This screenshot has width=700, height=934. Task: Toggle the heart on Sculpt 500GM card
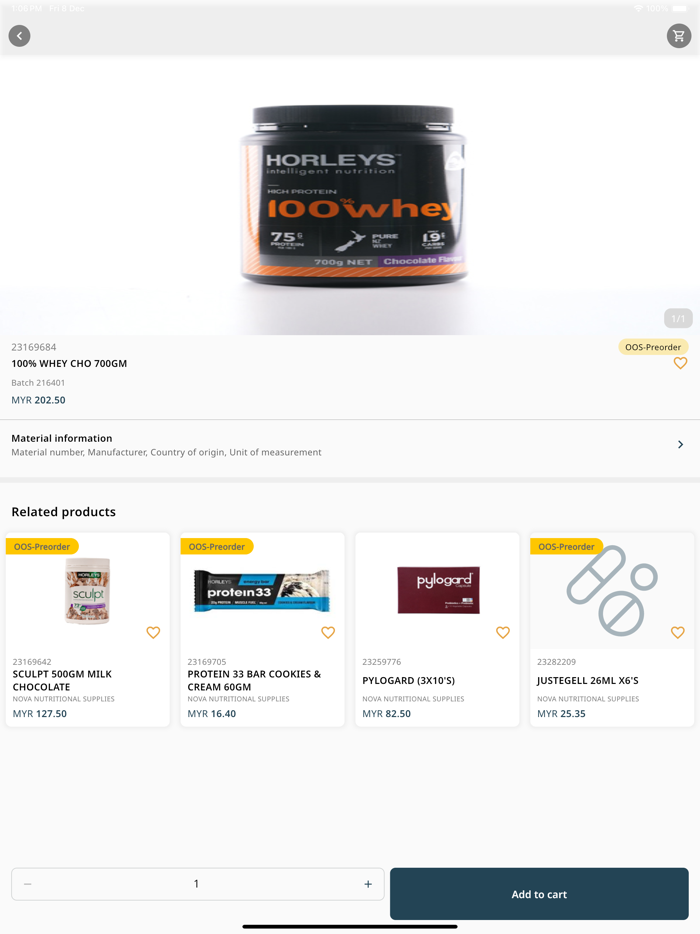(153, 632)
